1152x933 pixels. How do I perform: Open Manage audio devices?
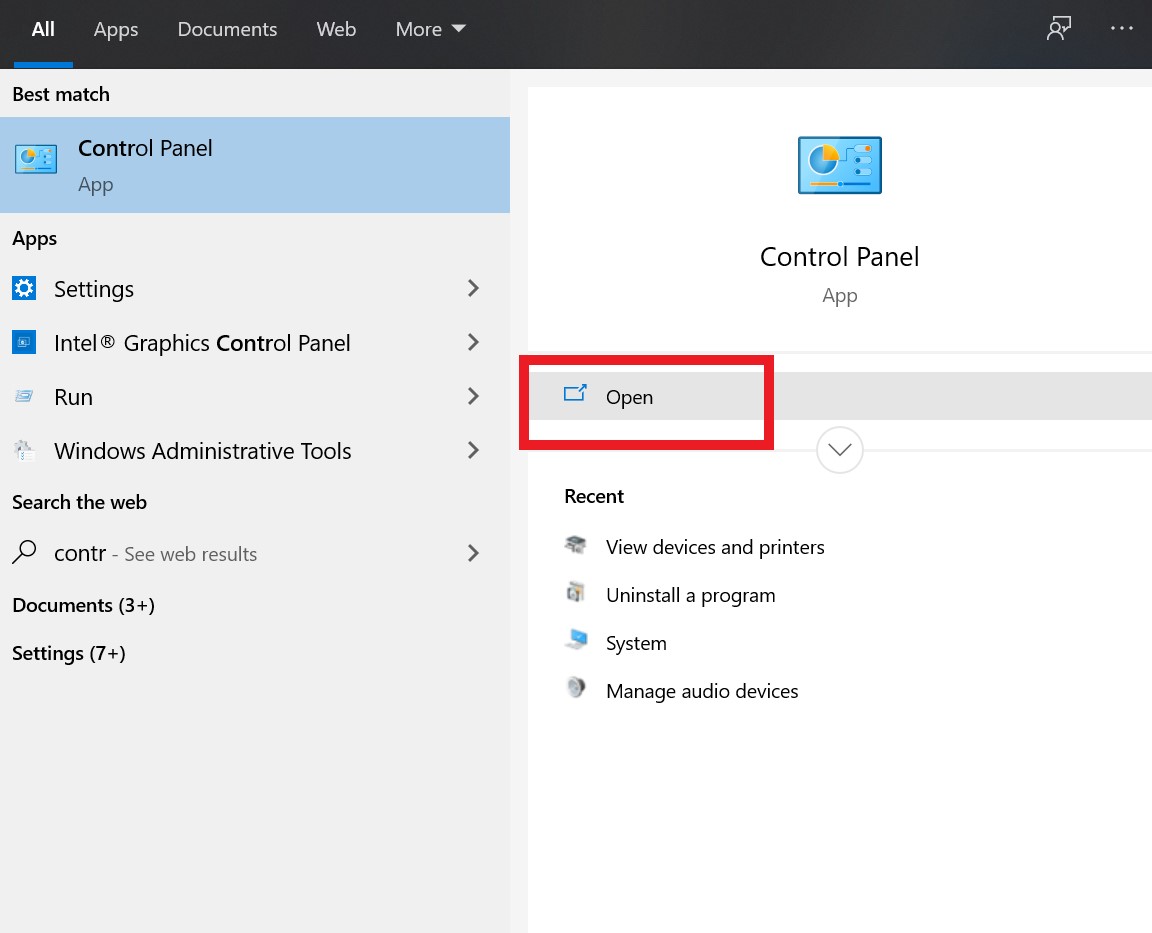[x=702, y=691]
